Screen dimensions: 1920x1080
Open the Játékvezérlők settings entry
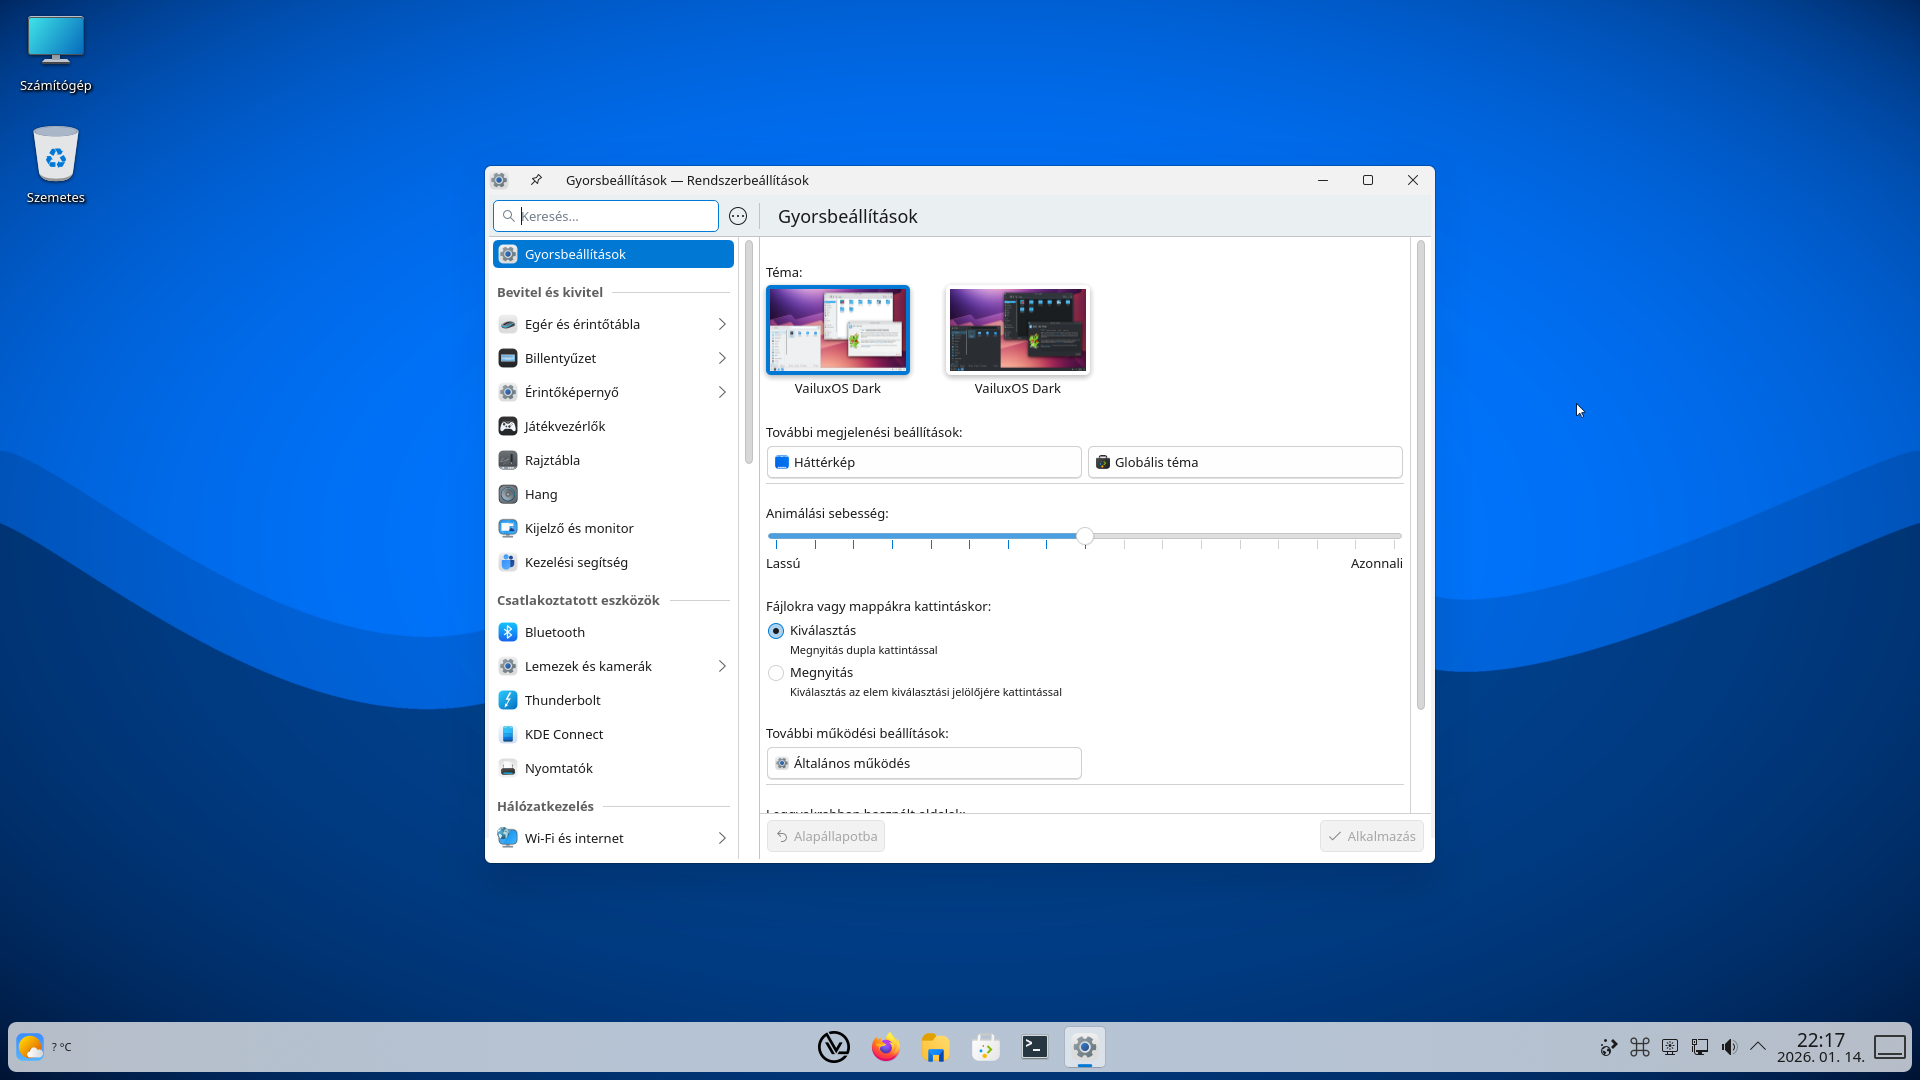point(564,426)
